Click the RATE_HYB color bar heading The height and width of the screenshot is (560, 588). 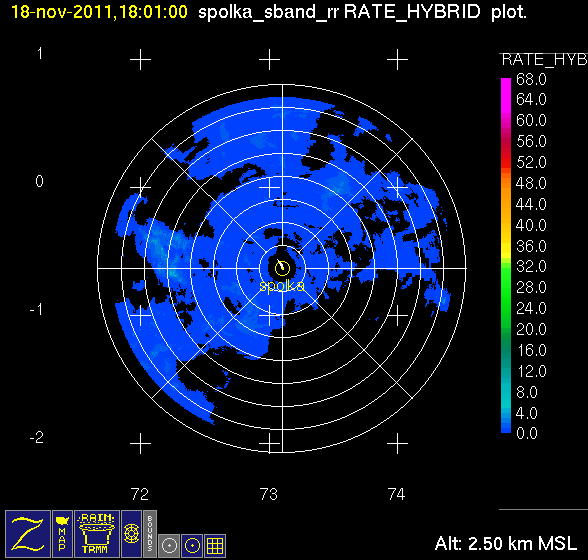pyautogui.click(x=544, y=60)
